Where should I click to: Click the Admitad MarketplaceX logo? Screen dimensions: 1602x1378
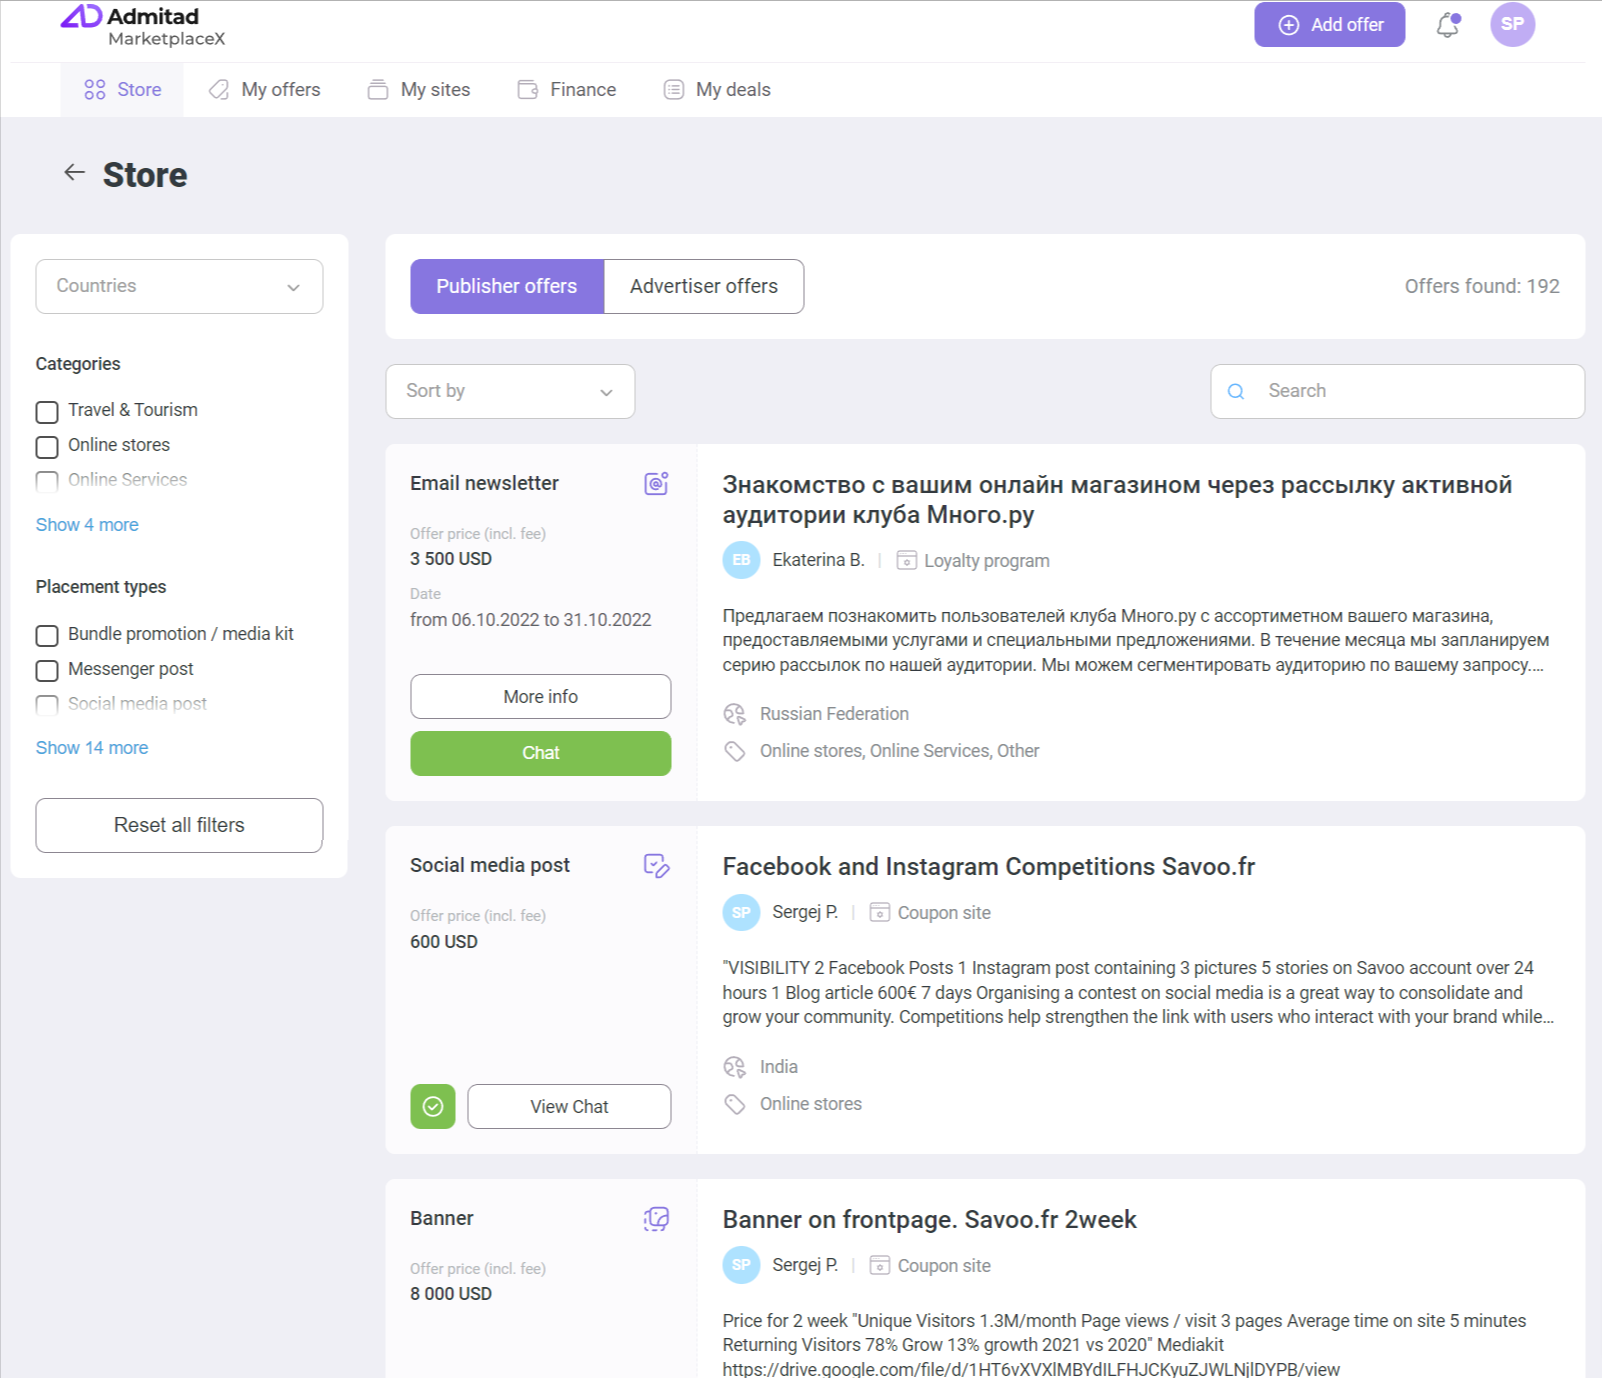point(143,26)
